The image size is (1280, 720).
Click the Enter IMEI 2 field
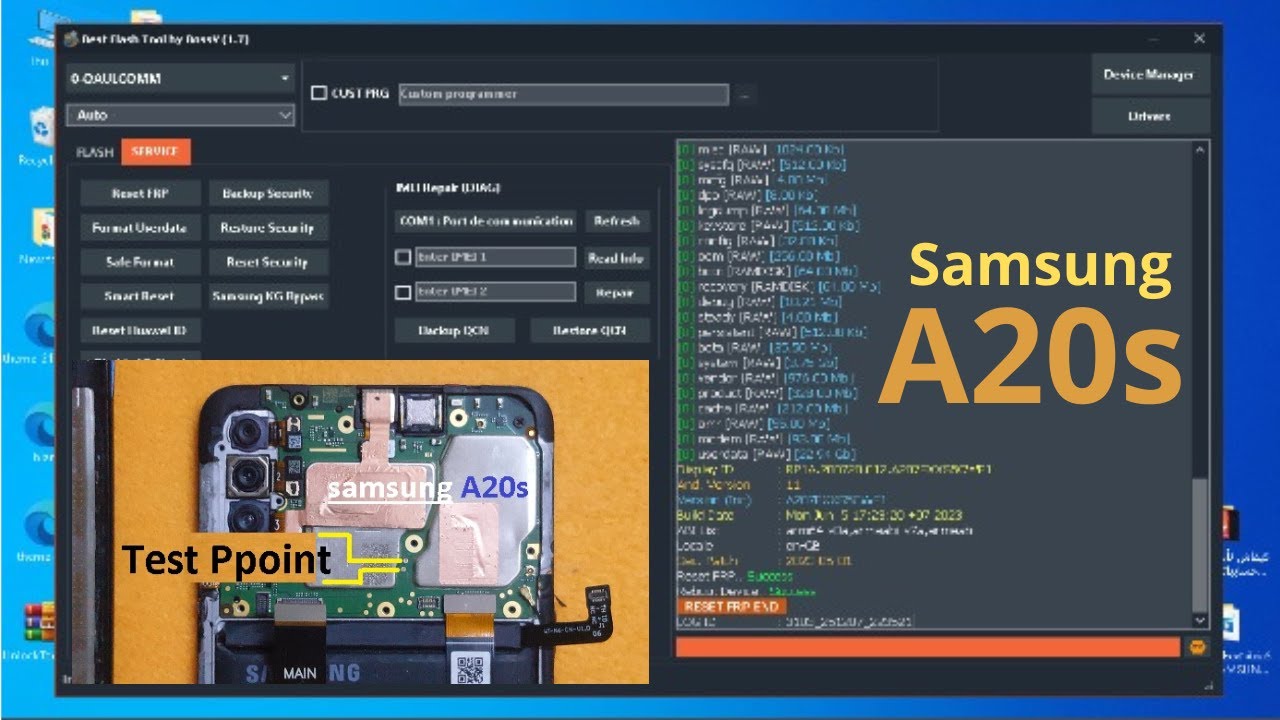click(x=495, y=293)
